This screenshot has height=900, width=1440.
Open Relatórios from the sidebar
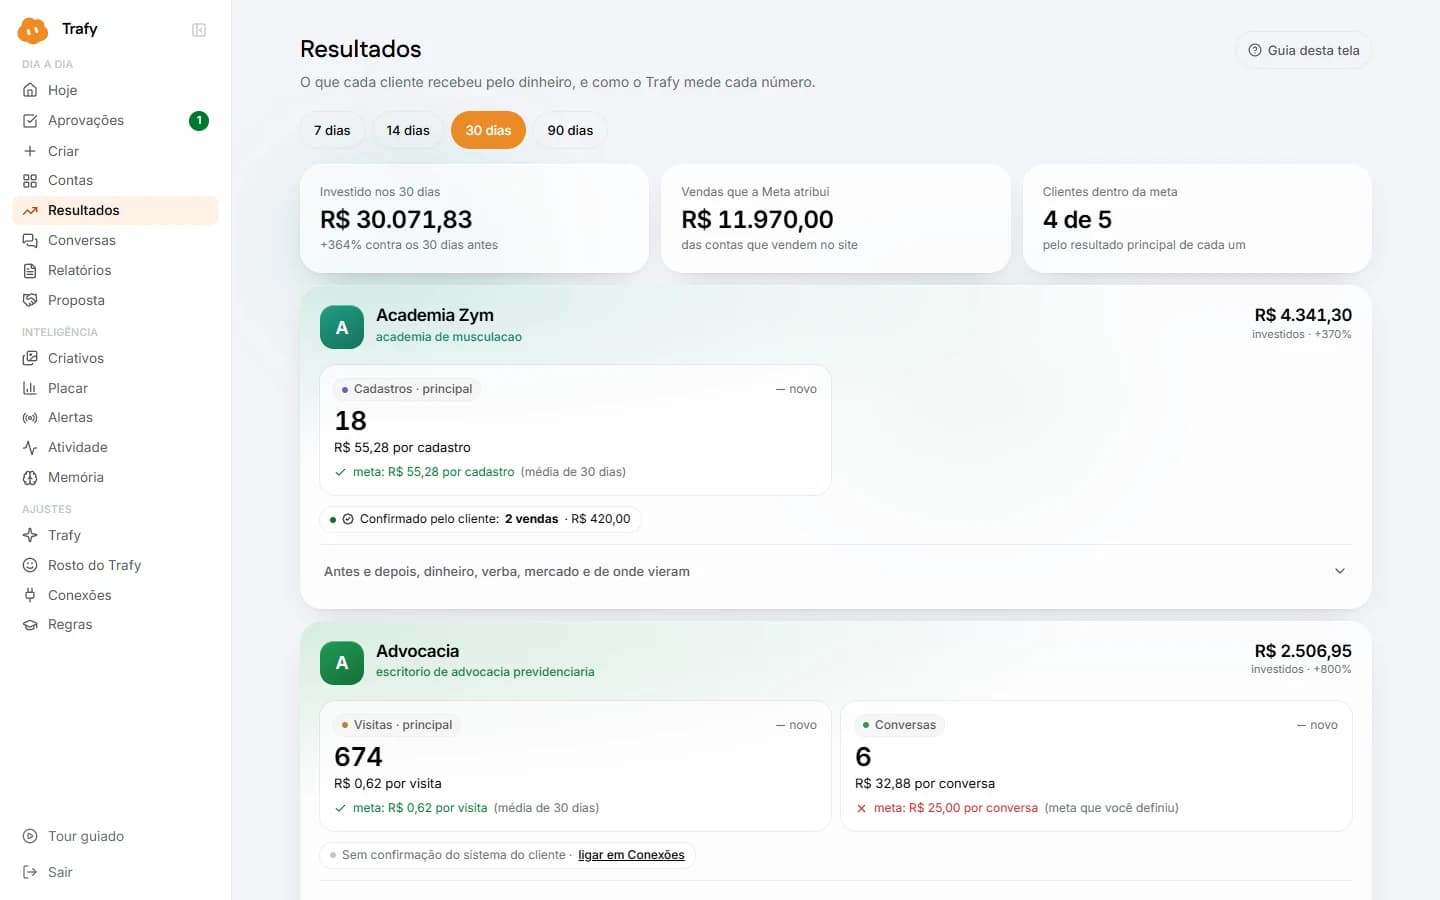point(115,270)
